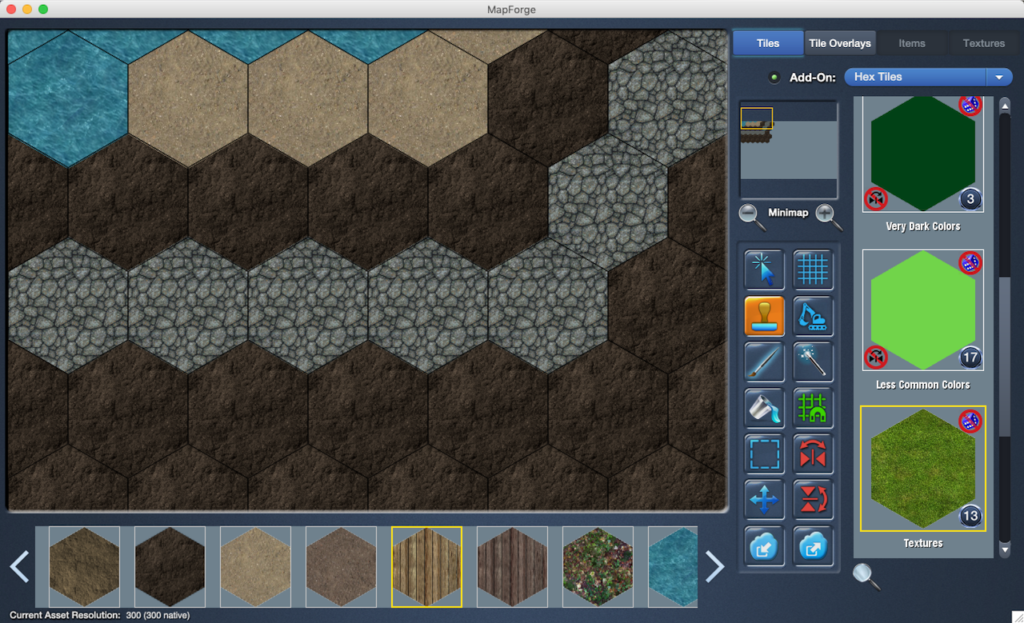Click the vertical flip tool
The width and height of the screenshot is (1024, 623).
click(810, 500)
